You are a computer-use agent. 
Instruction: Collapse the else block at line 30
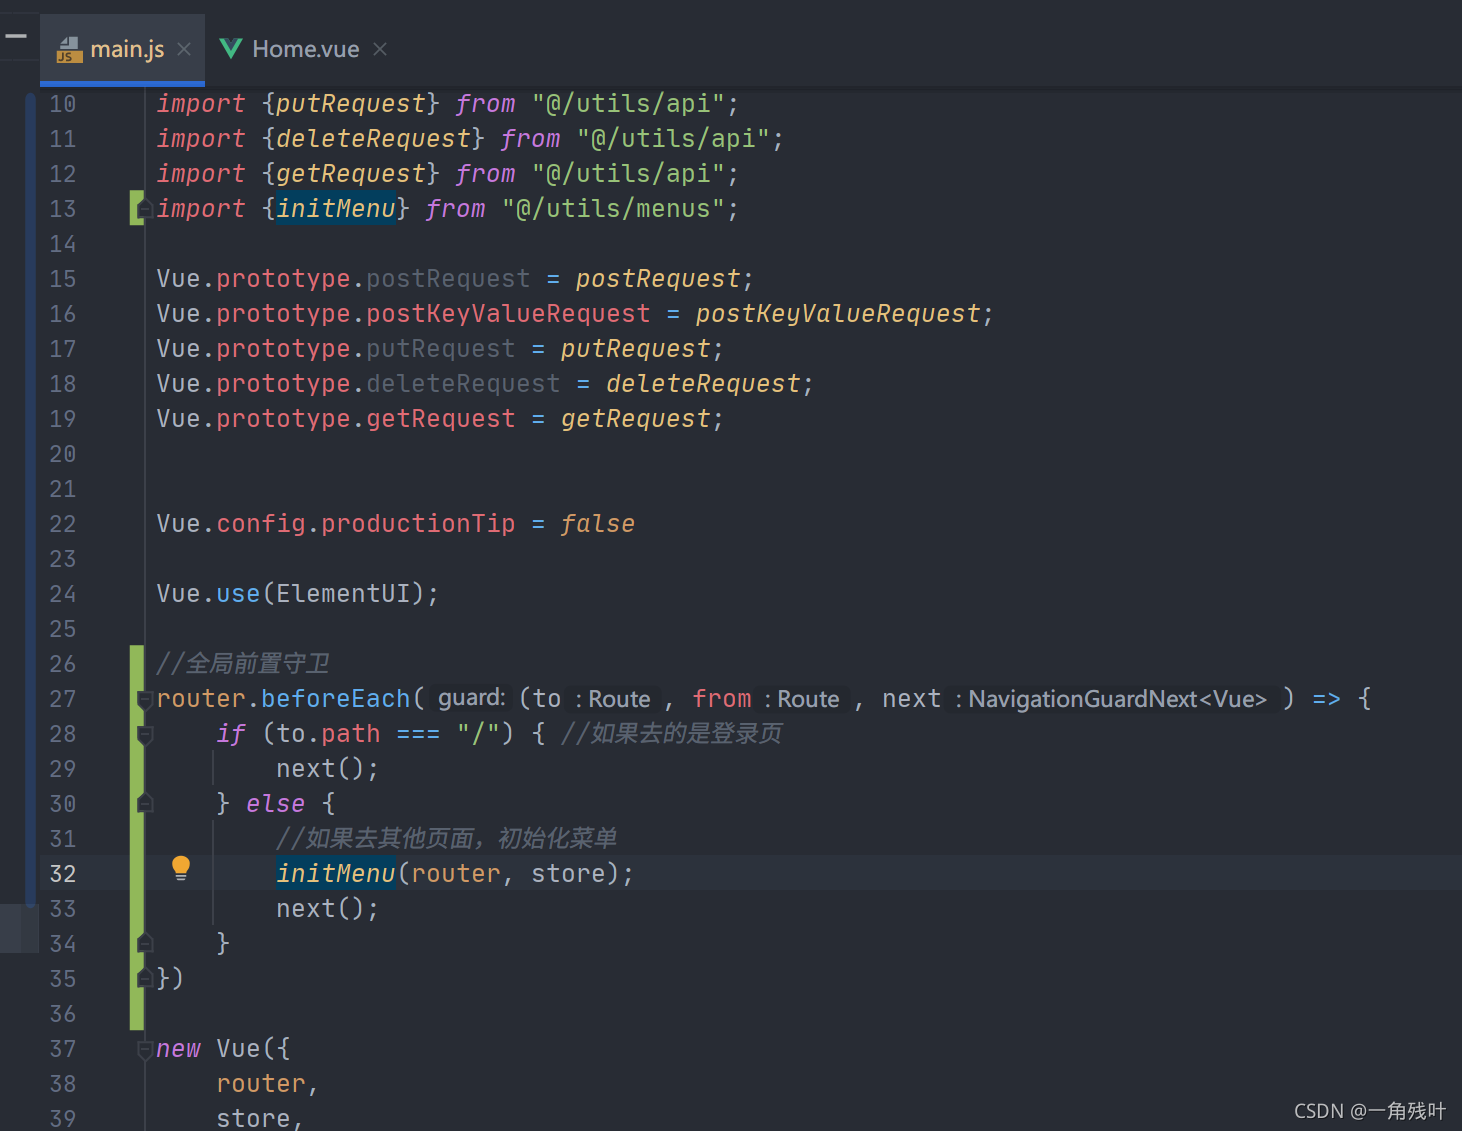[x=145, y=804]
